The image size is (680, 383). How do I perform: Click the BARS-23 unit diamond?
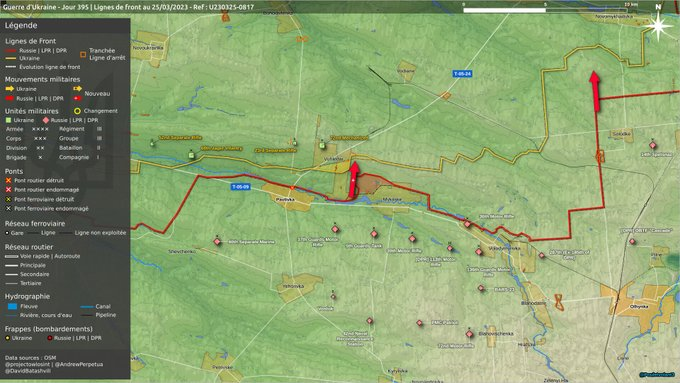pos(481,288)
